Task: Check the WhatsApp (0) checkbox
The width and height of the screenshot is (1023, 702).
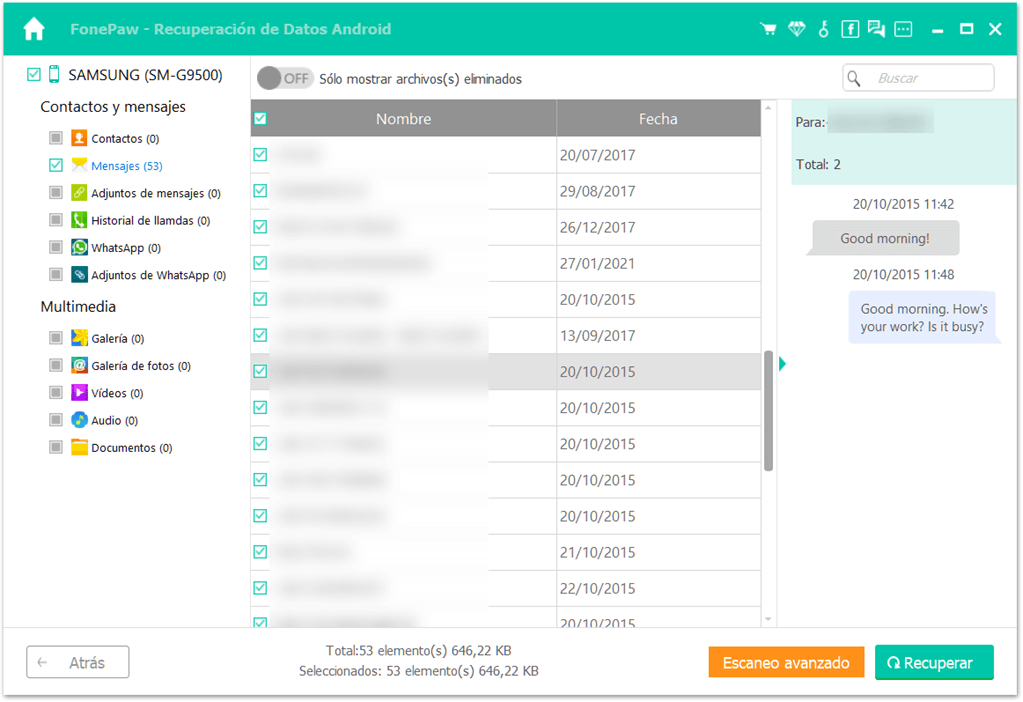Action: pyautogui.click(x=56, y=247)
